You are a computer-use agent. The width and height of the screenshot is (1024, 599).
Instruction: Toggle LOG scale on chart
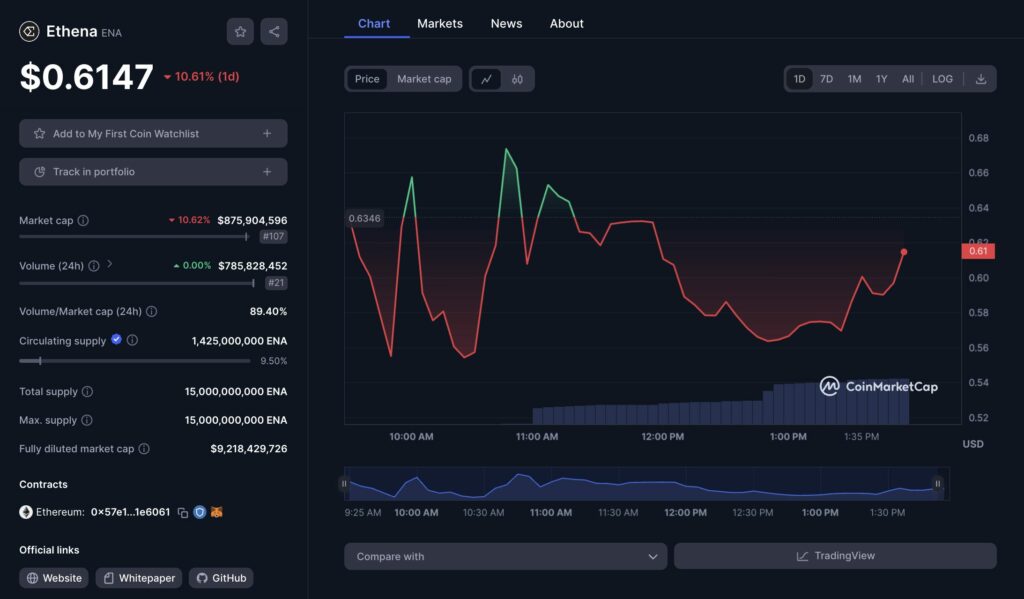pyautogui.click(x=942, y=79)
